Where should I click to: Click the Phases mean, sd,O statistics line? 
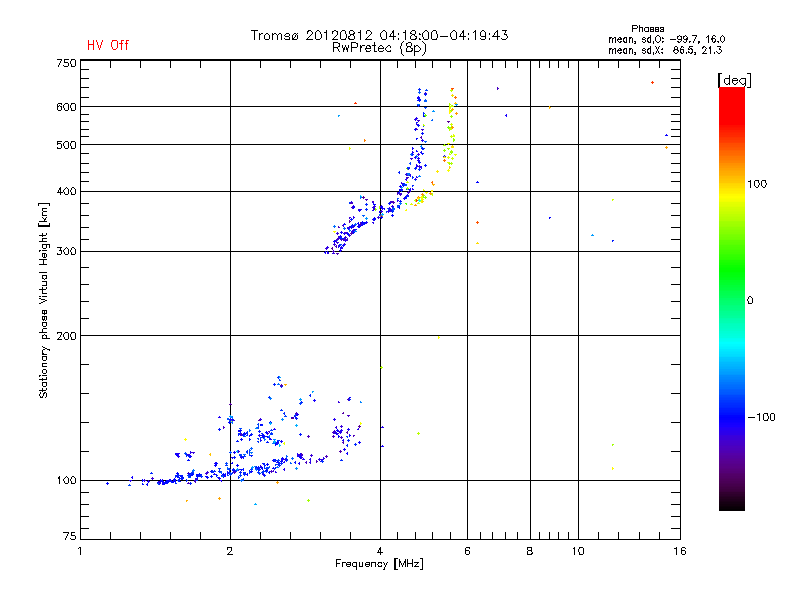pos(666,39)
